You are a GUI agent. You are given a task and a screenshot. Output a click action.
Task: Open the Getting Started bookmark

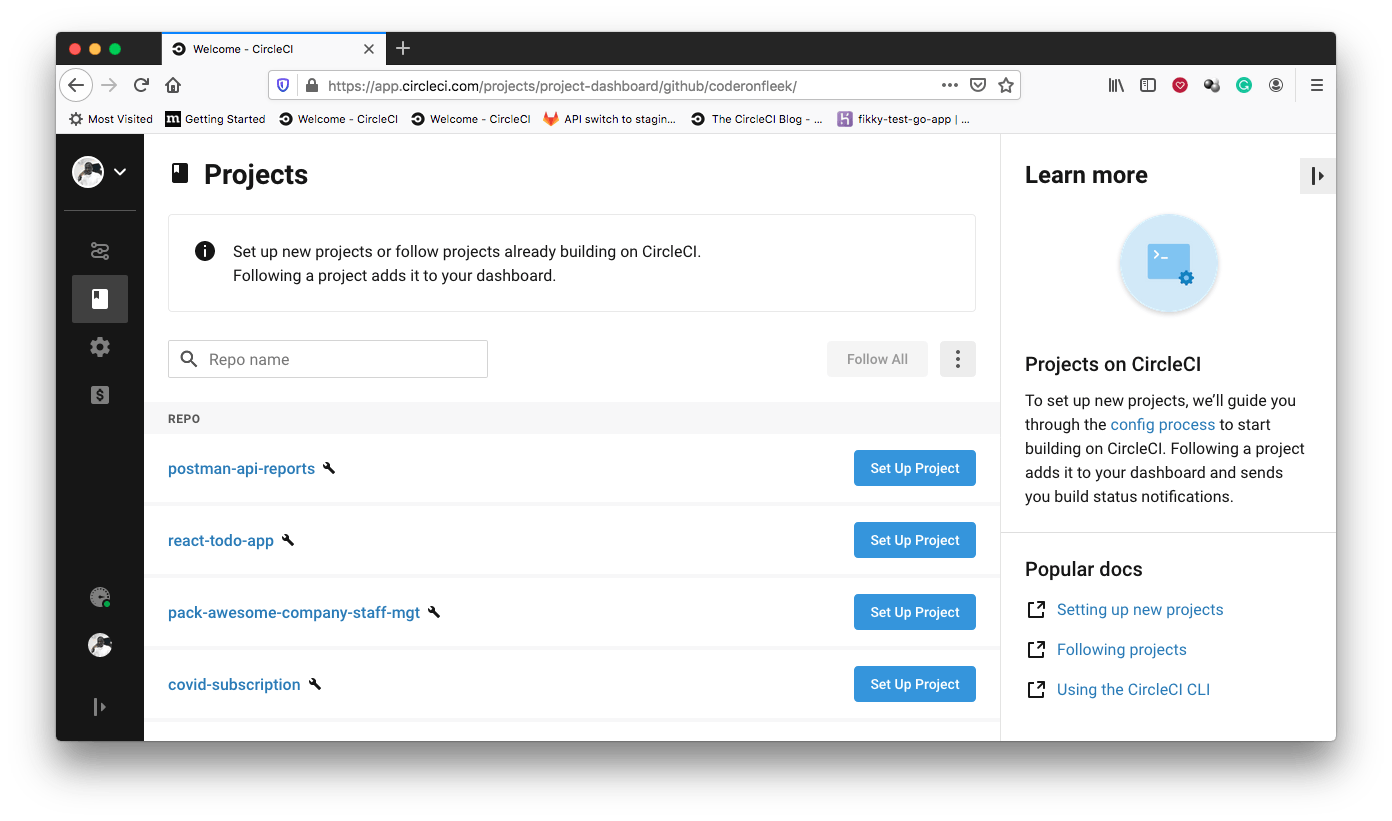point(214,119)
